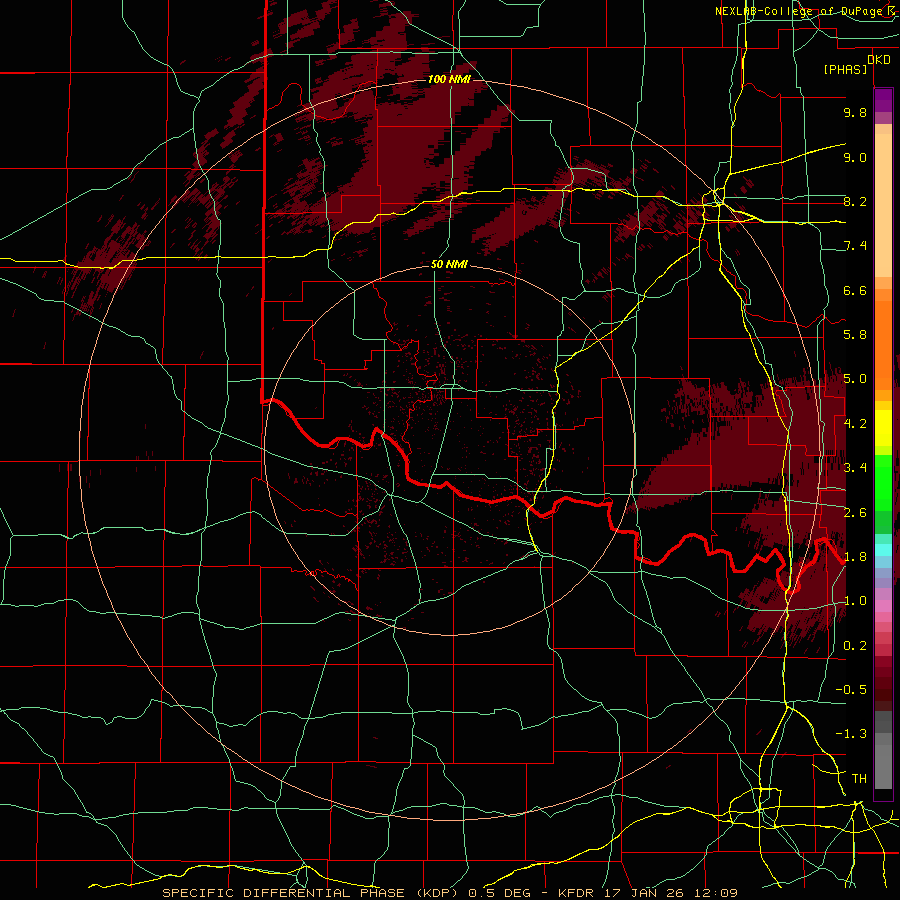Click the 6.6 value on the color scale

[x=855, y=290]
